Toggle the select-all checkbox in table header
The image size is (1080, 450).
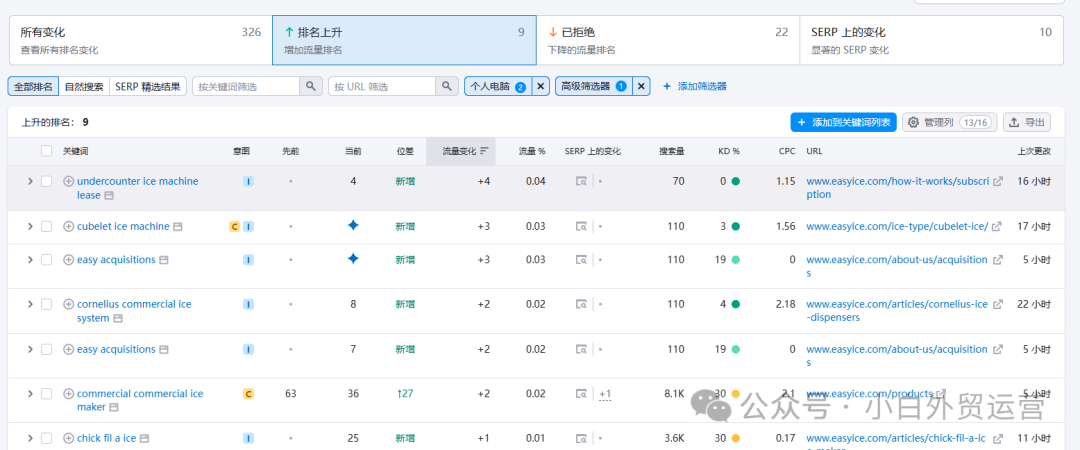46,151
